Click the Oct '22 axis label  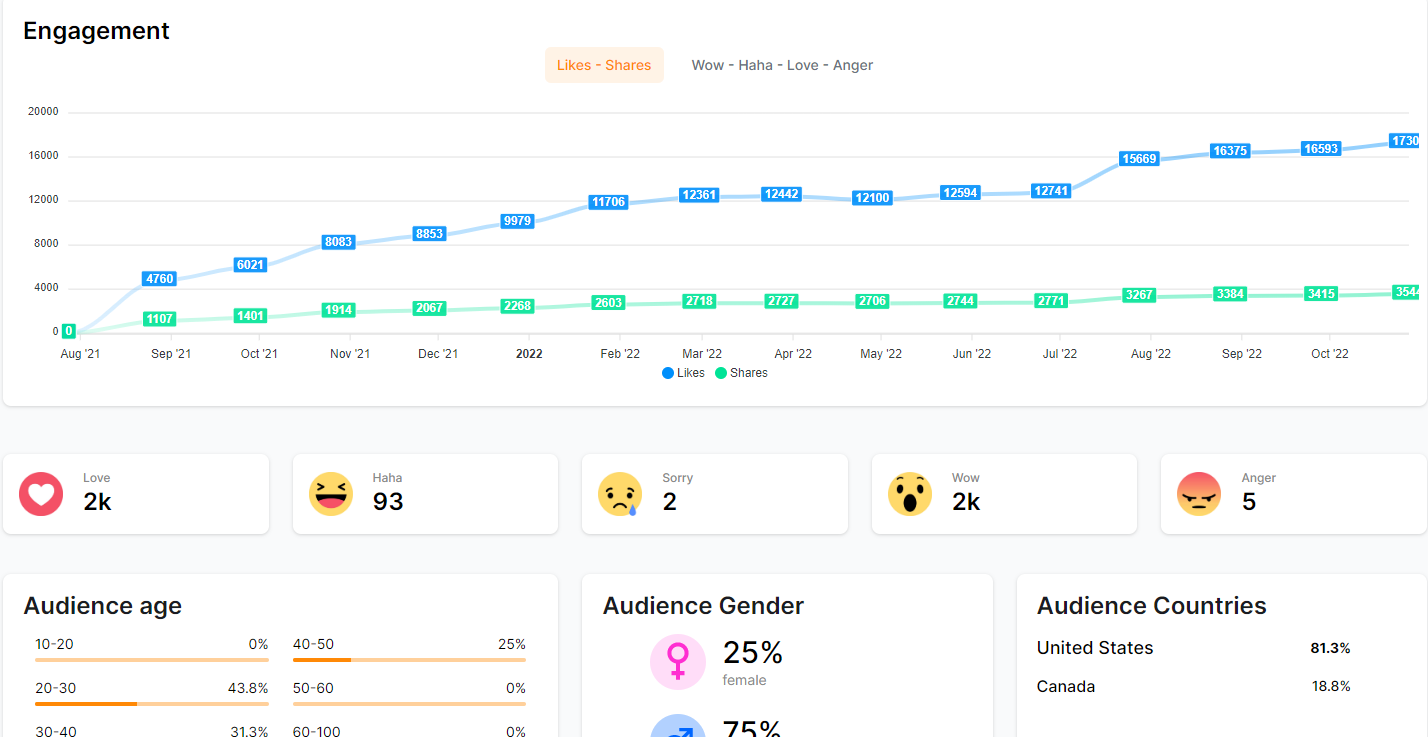(1330, 354)
